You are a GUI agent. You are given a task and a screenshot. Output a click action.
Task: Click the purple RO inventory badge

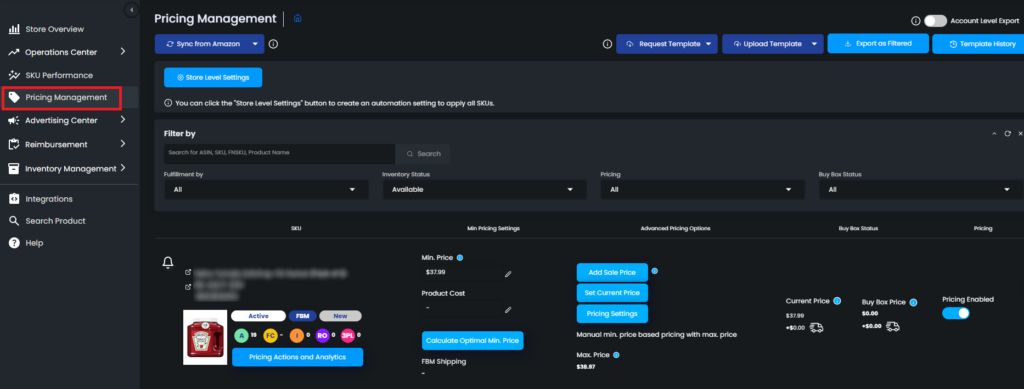[x=322, y=335]
